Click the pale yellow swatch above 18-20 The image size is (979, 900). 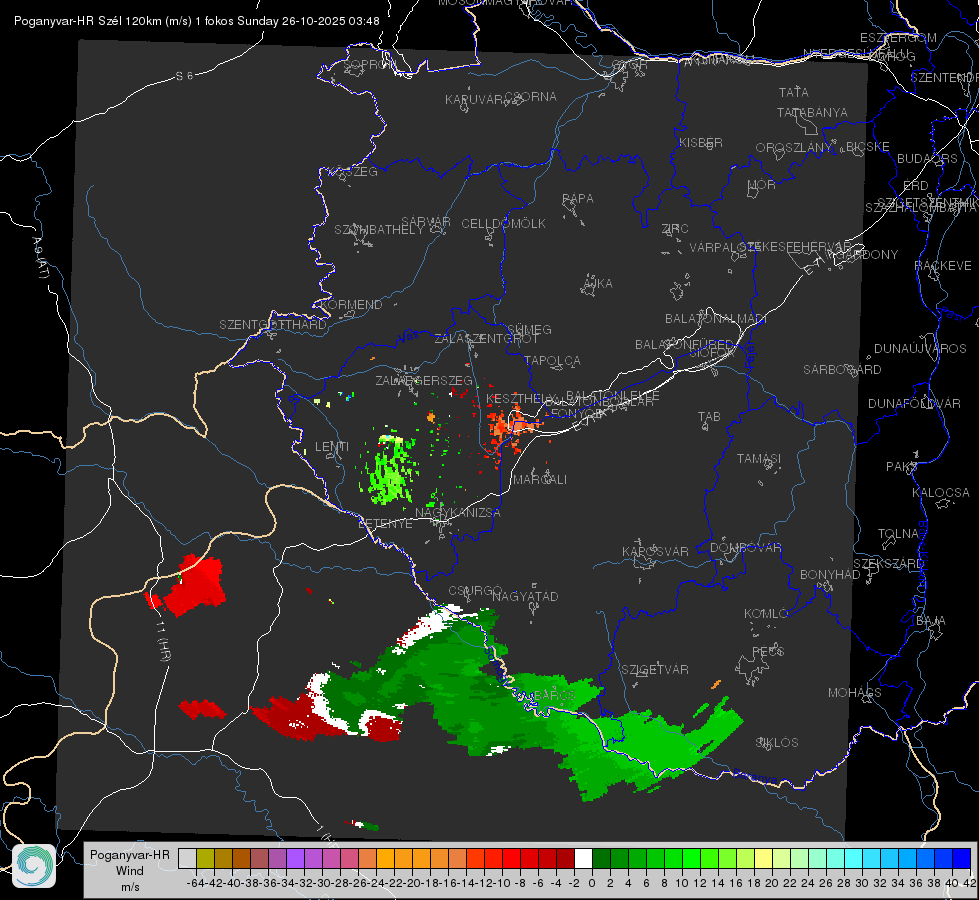click(x=764, y=858)
